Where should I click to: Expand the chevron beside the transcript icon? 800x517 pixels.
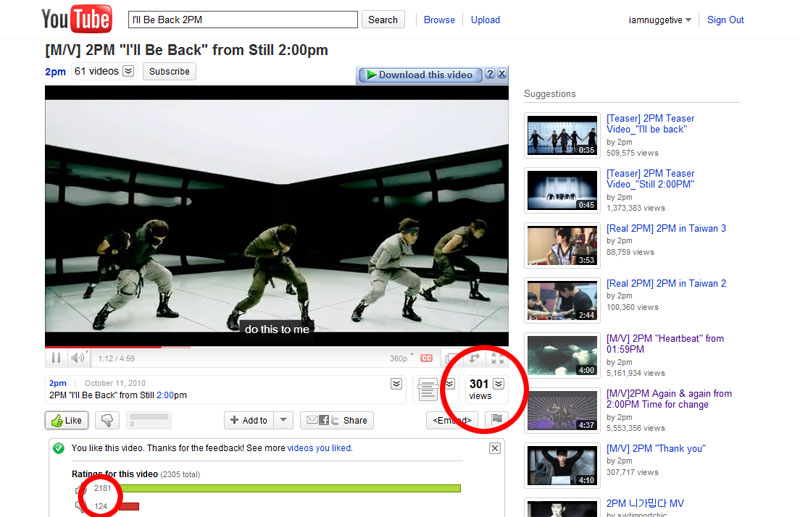(450, 383)
